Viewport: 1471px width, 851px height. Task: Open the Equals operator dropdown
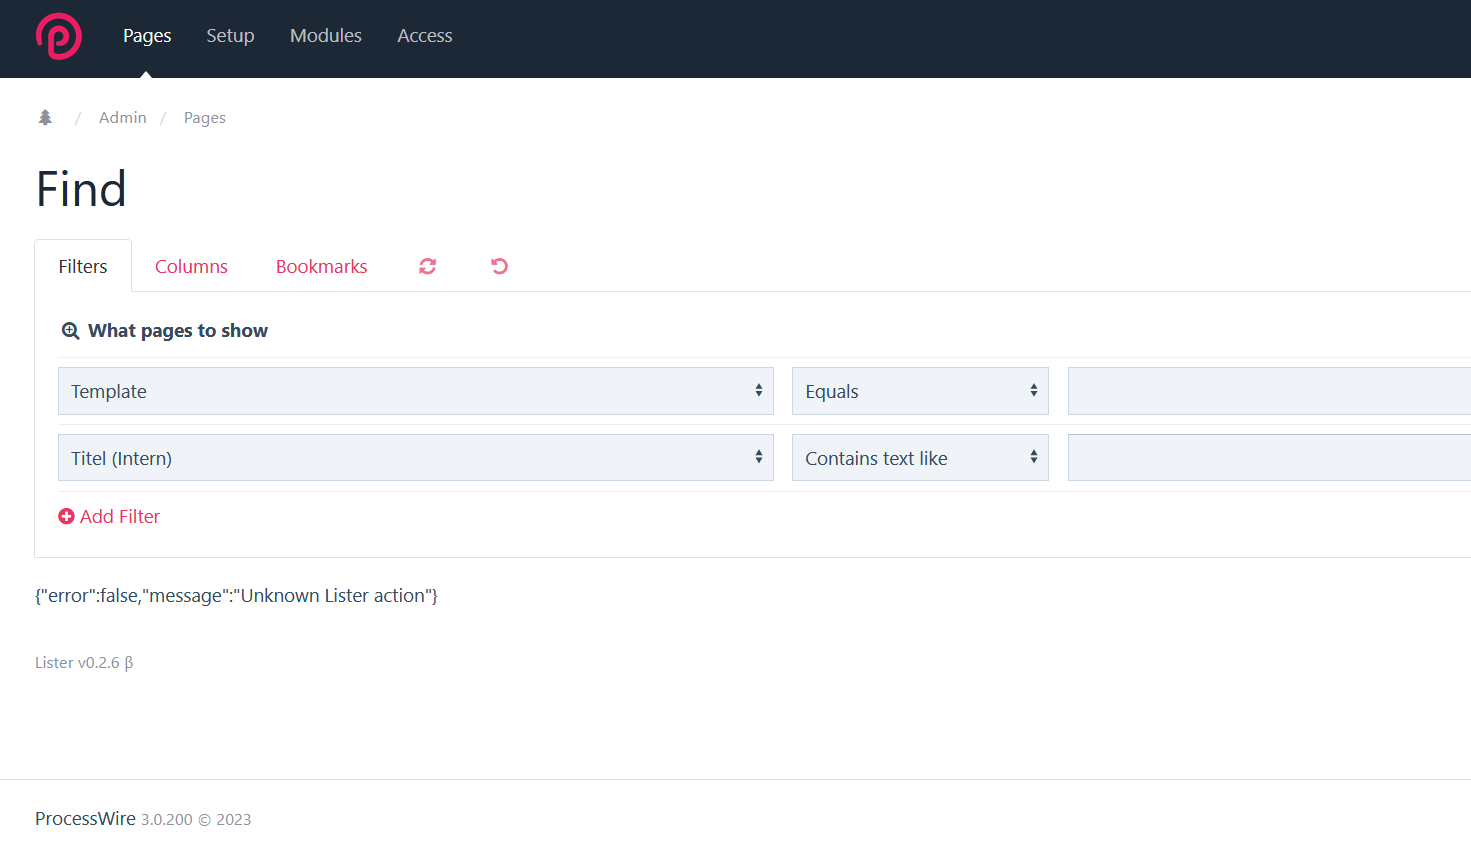click(x=919, y=391)
